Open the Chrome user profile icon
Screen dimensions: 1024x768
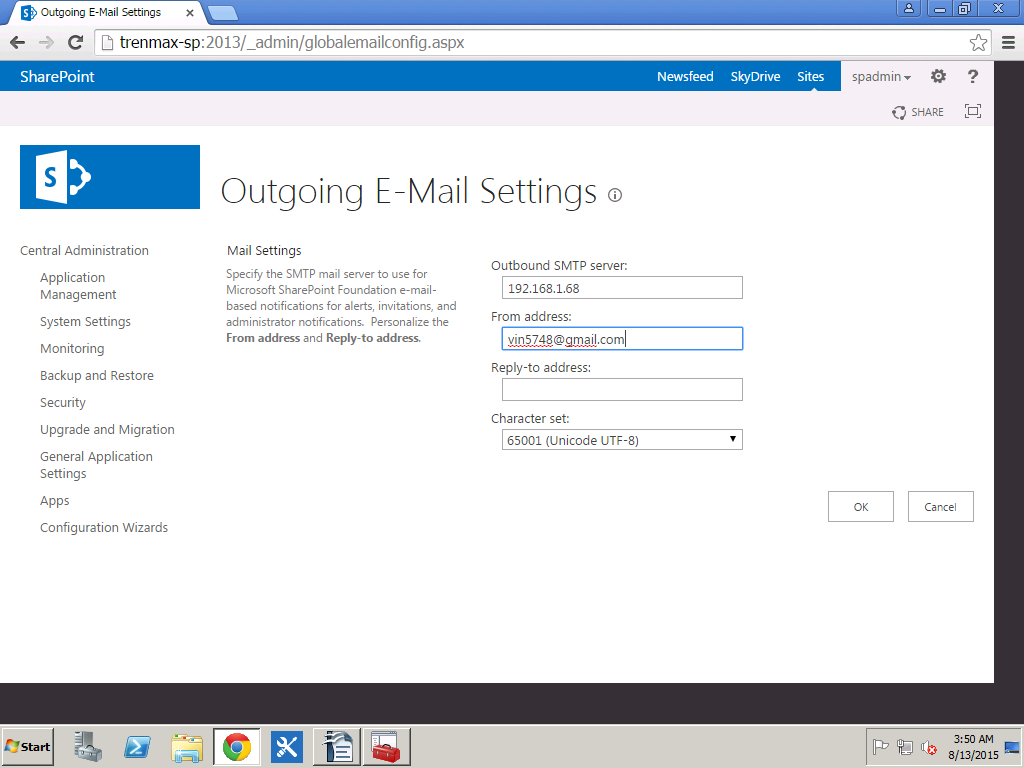pyautogui.click(x=908, y=8)
